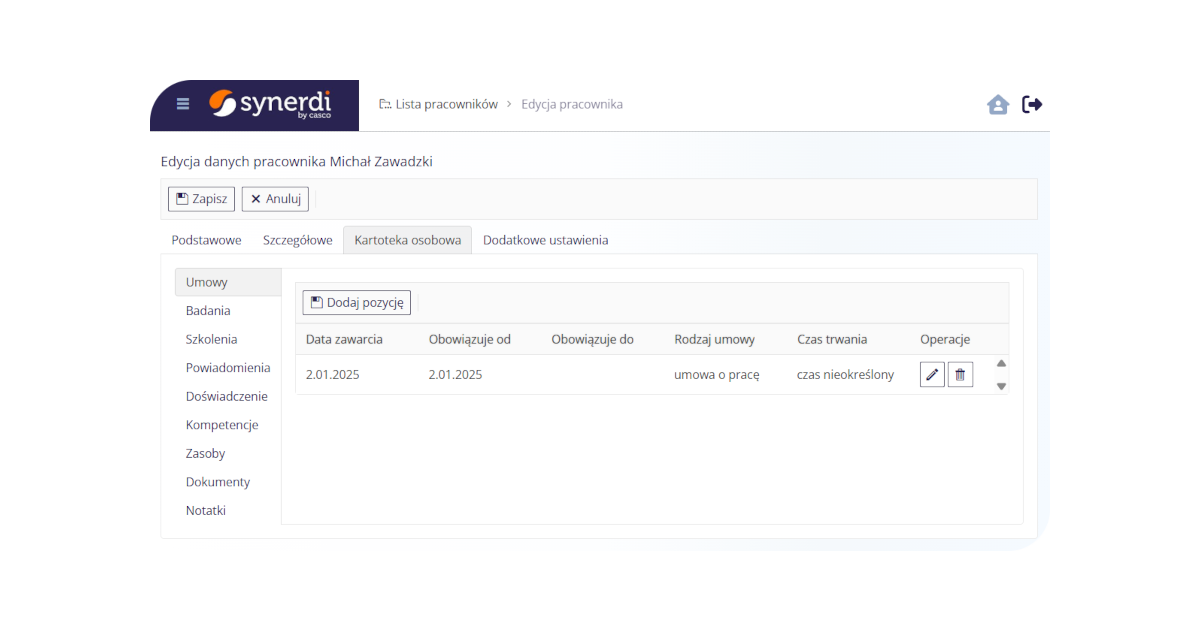Click the edit pencil icon for contract row
1200x630 pixels.
[x=932, y=375]
